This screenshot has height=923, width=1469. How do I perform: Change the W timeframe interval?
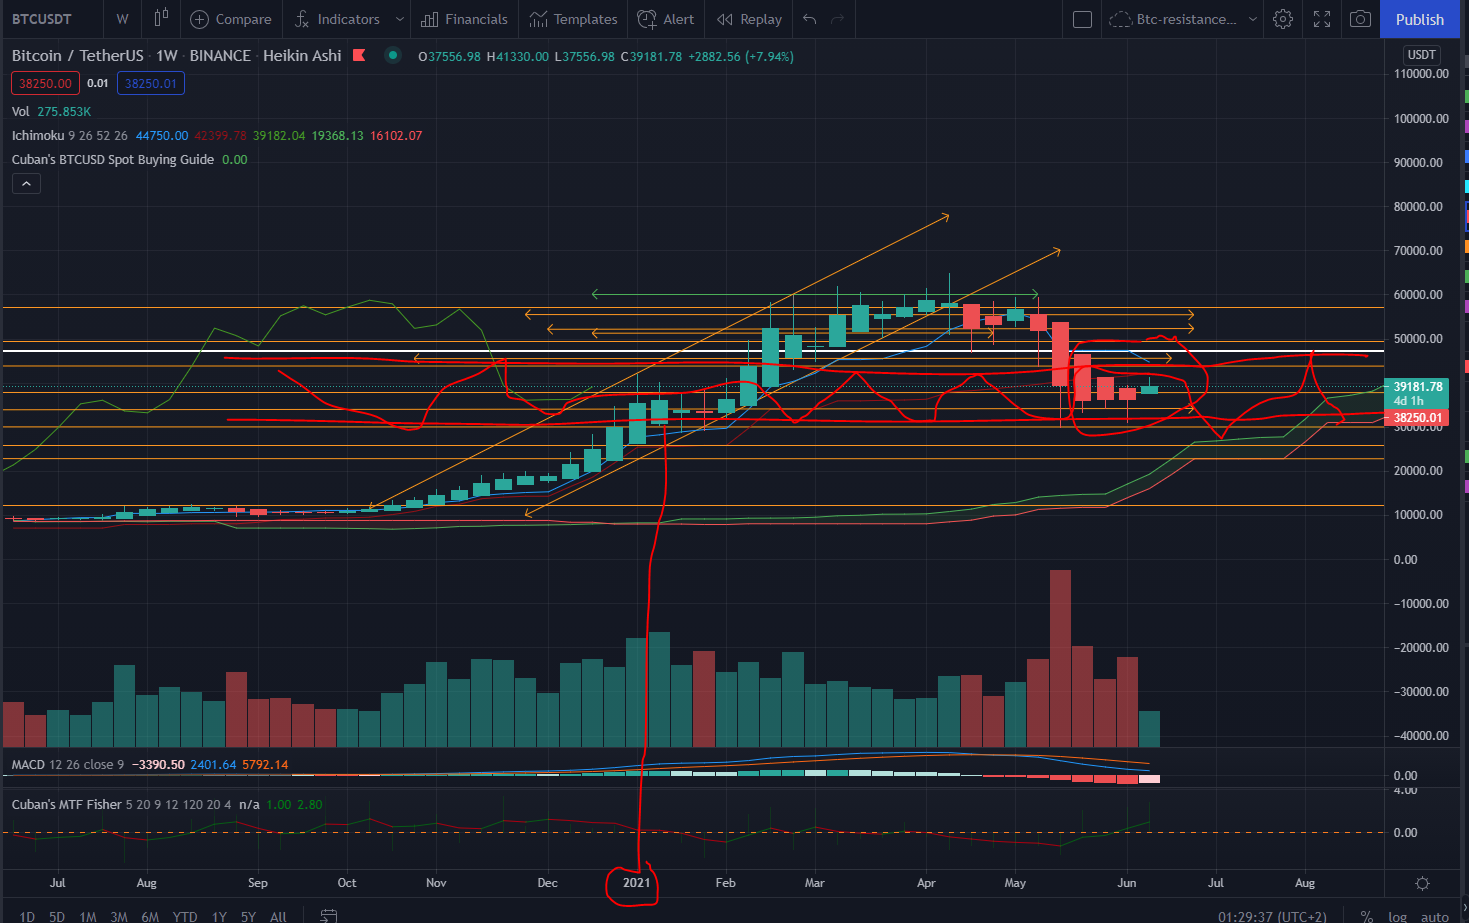(122, 19)
